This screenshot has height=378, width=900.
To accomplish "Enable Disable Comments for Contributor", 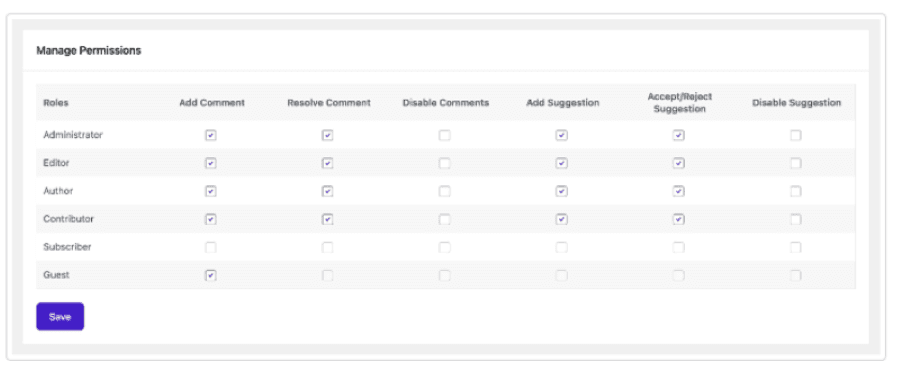I will 445,219.
